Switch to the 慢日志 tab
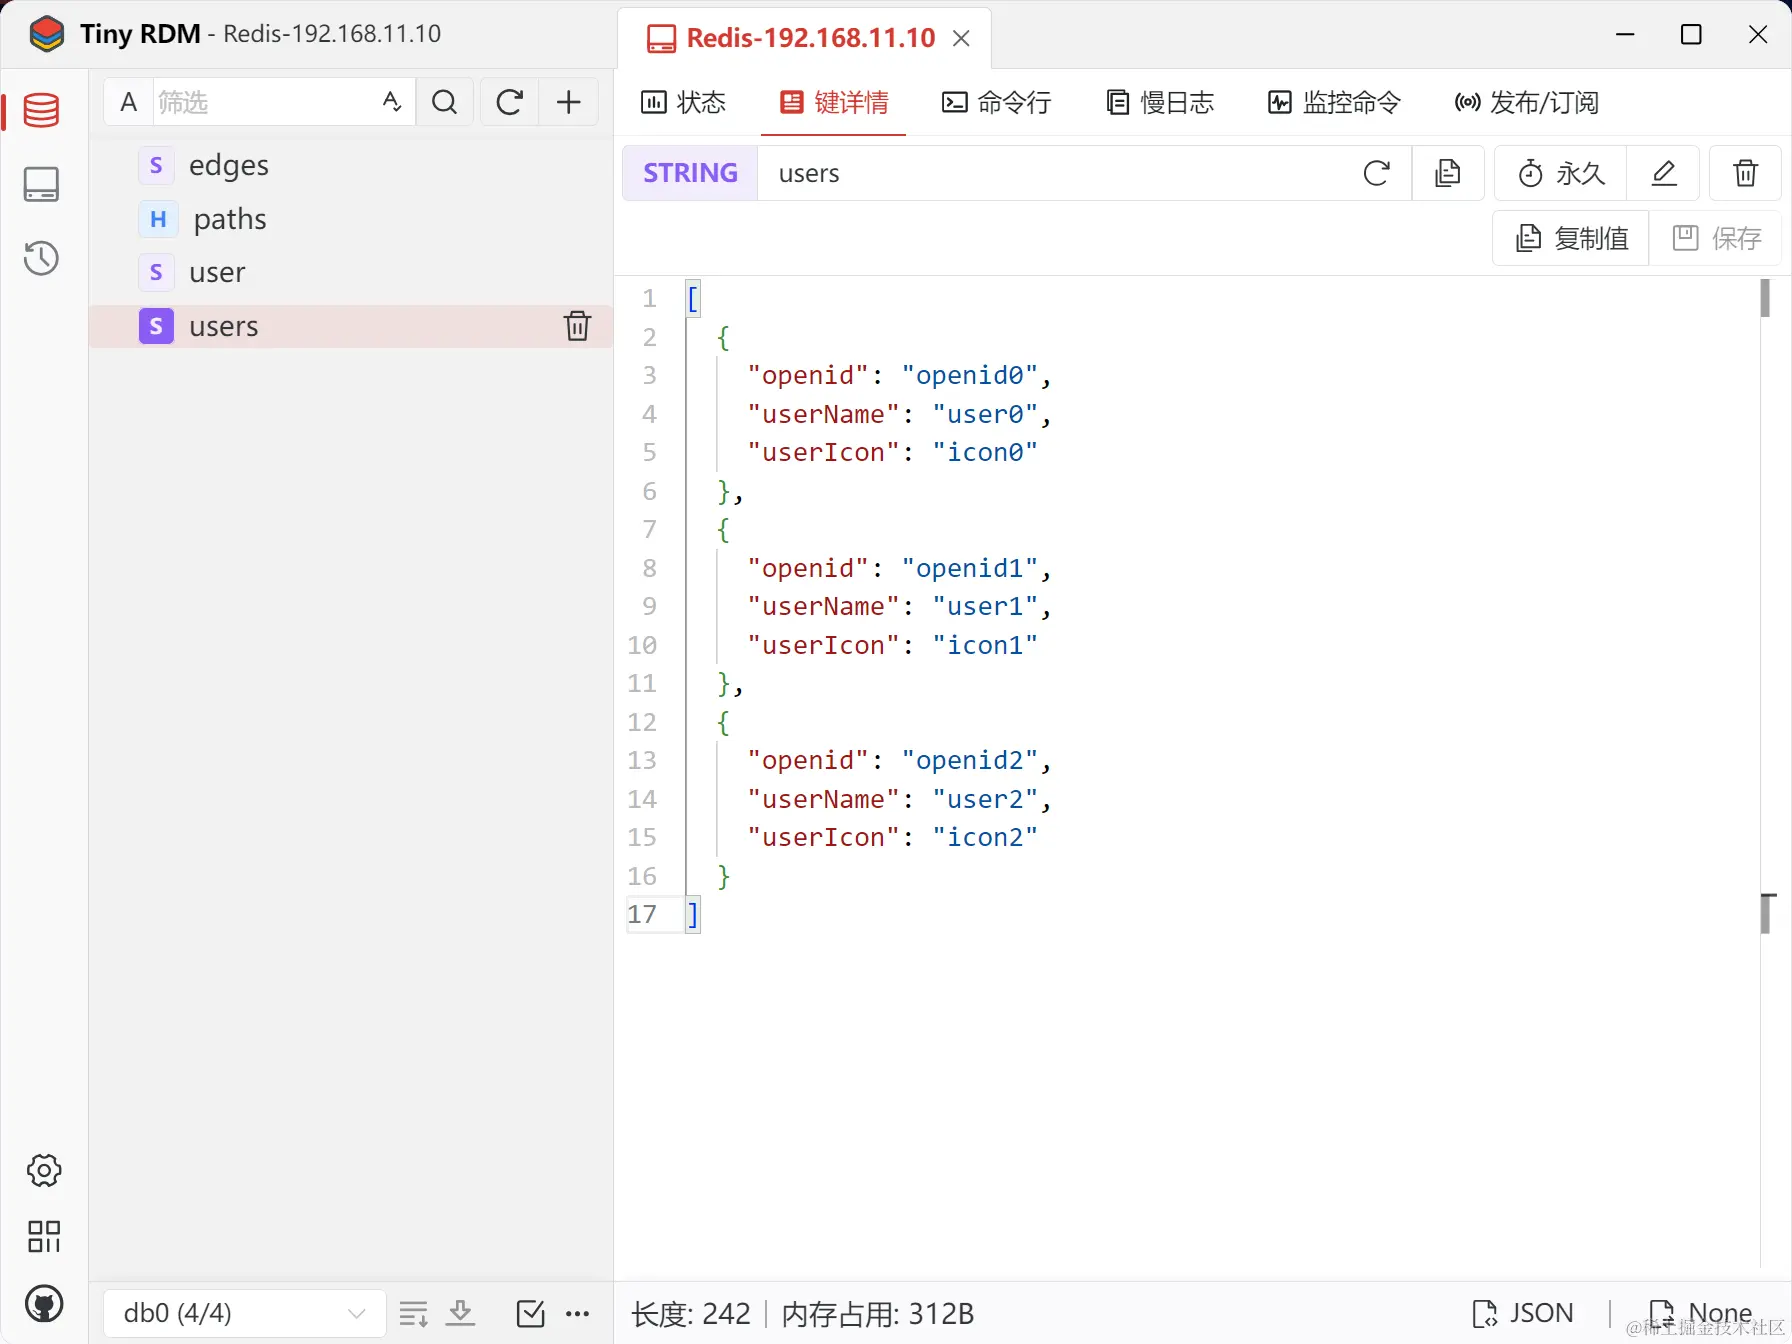1792x1344 pixels. click(1160, 102)
